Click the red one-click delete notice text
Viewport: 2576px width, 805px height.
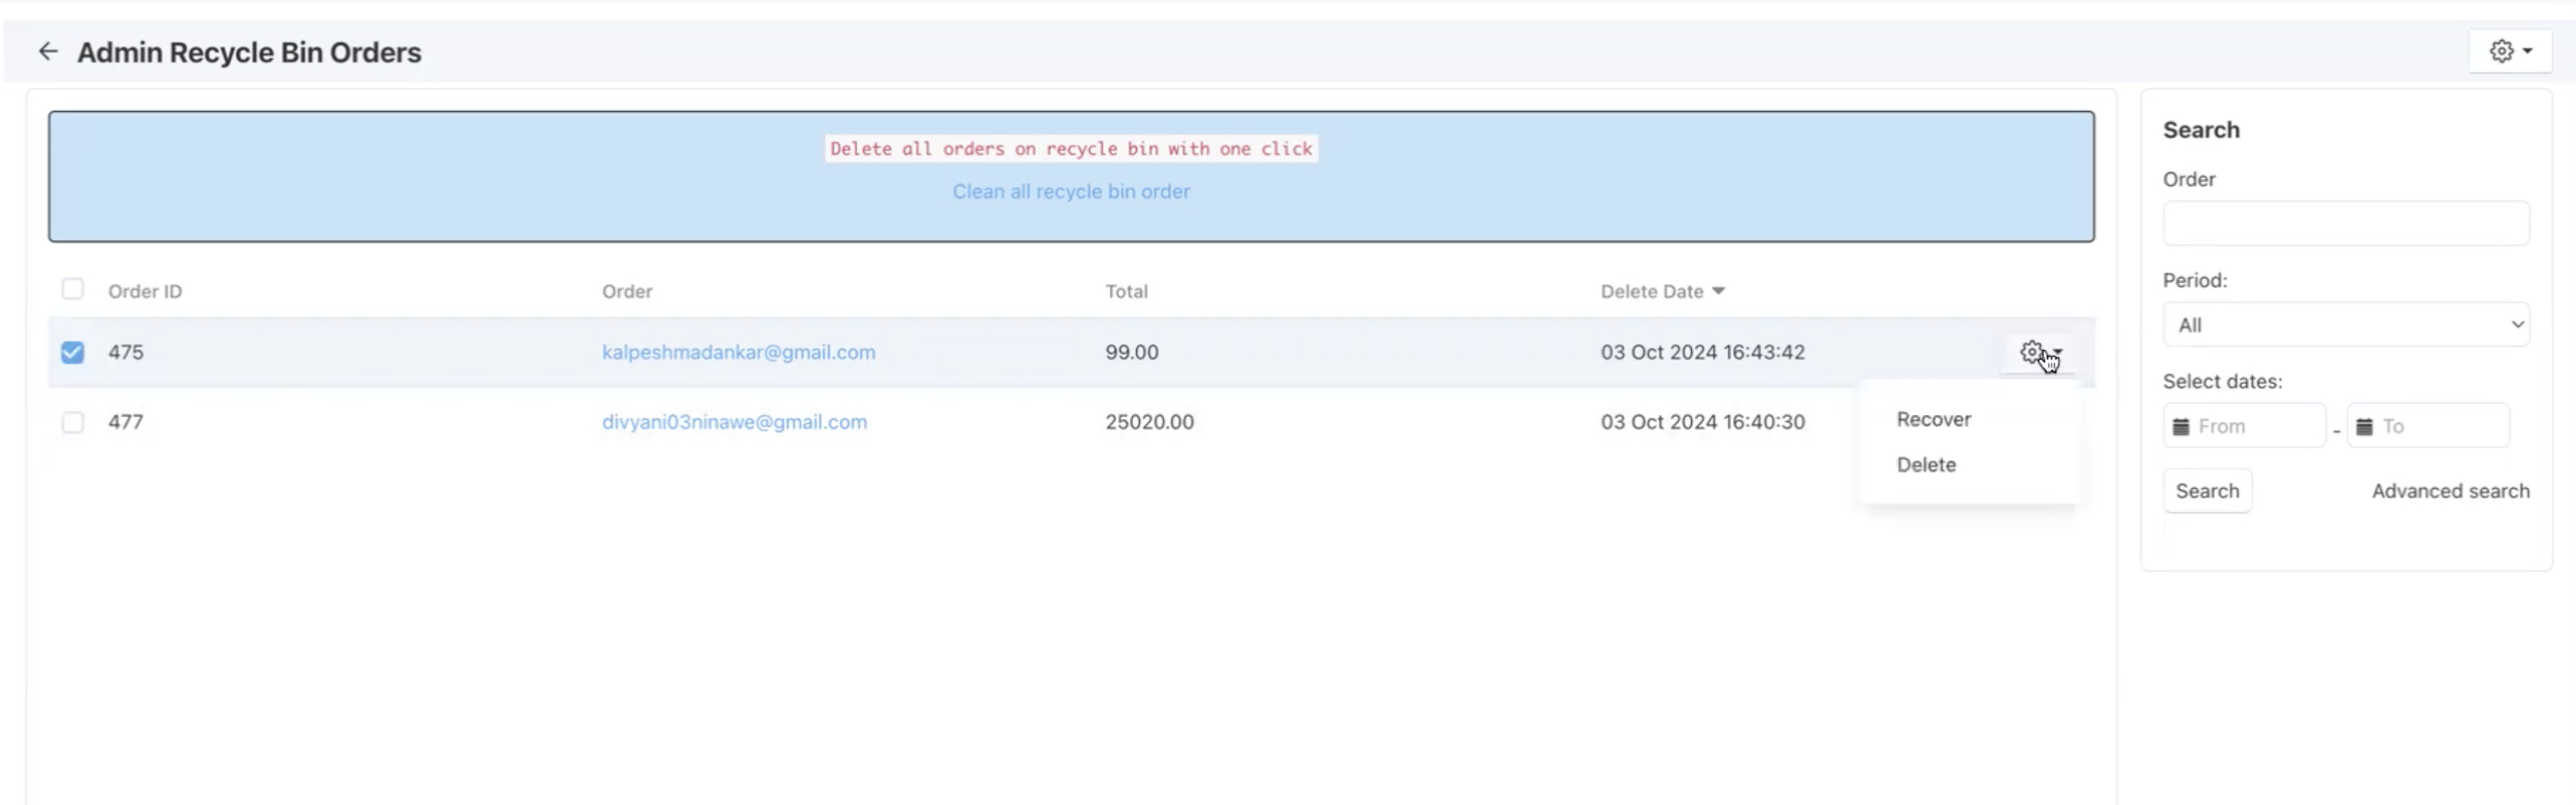(1071, 149)
